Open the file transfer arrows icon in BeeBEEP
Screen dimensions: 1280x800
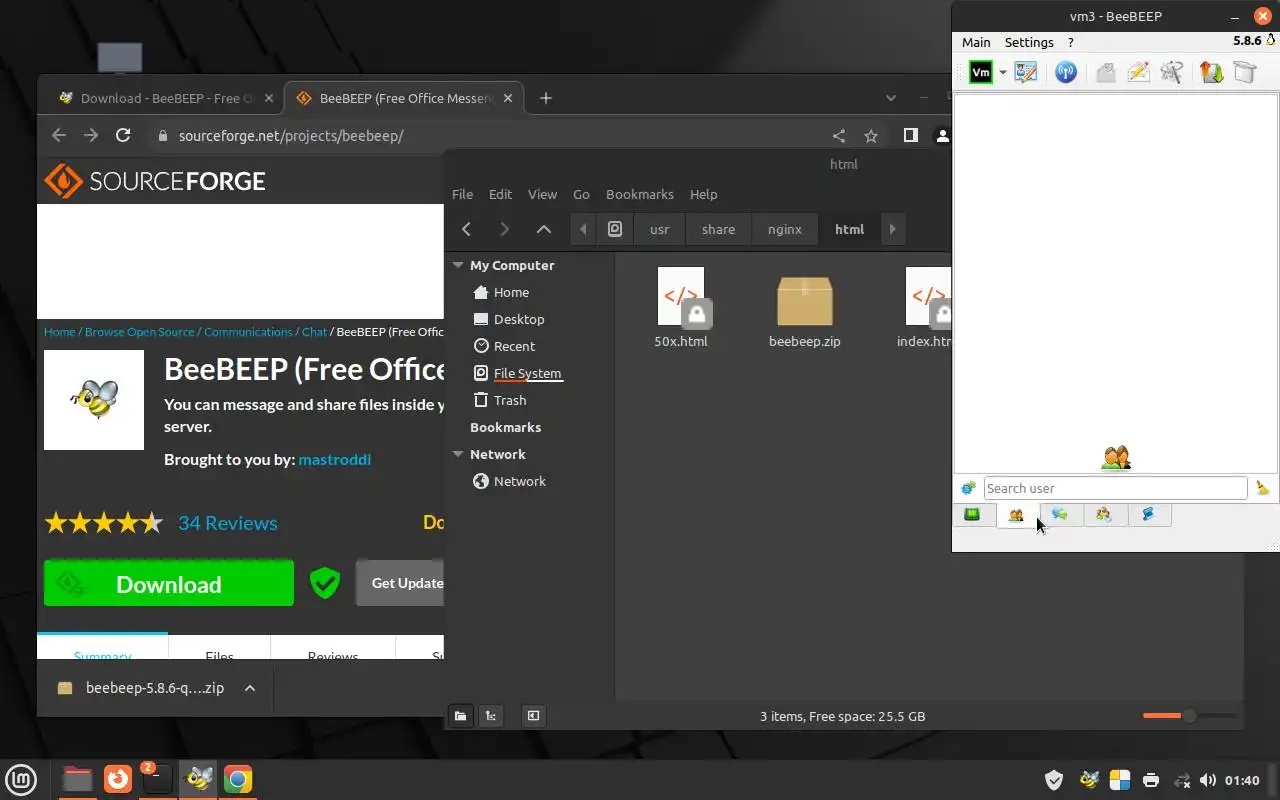point(1211,72)
